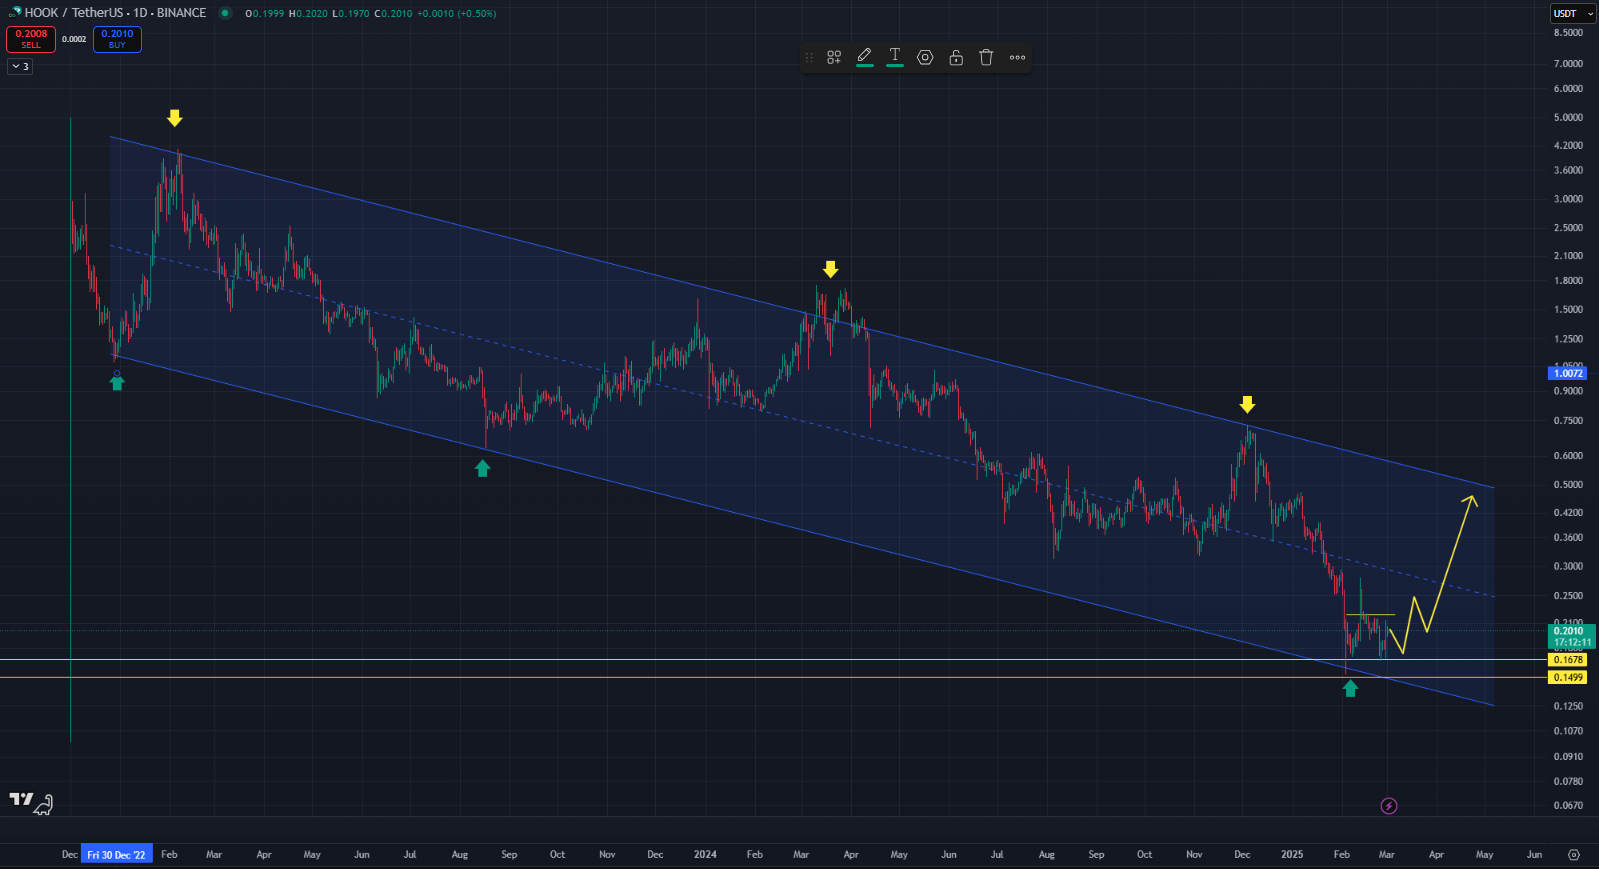The image size is (1599, 869).
Task: Open drawing settings hexagon icon
Action: [925, 58]
